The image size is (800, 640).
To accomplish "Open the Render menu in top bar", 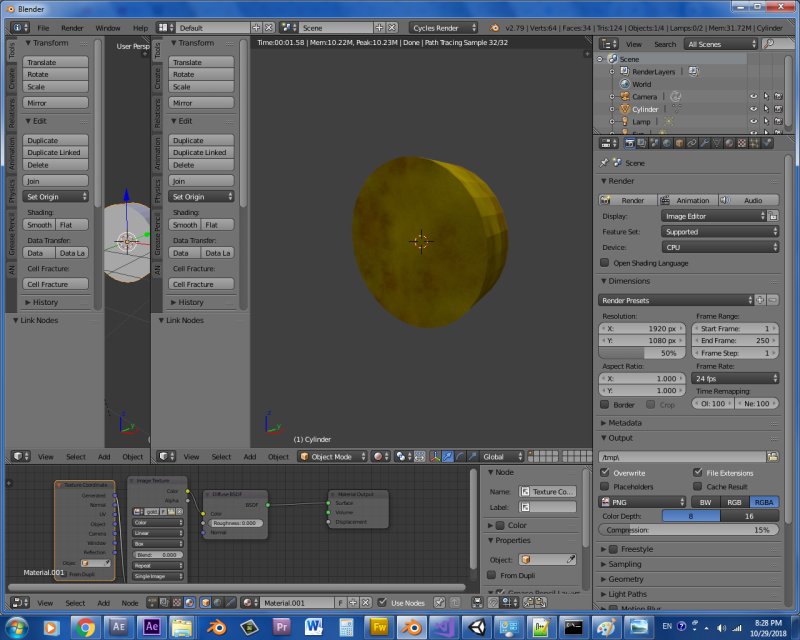I will click(72, 28).
